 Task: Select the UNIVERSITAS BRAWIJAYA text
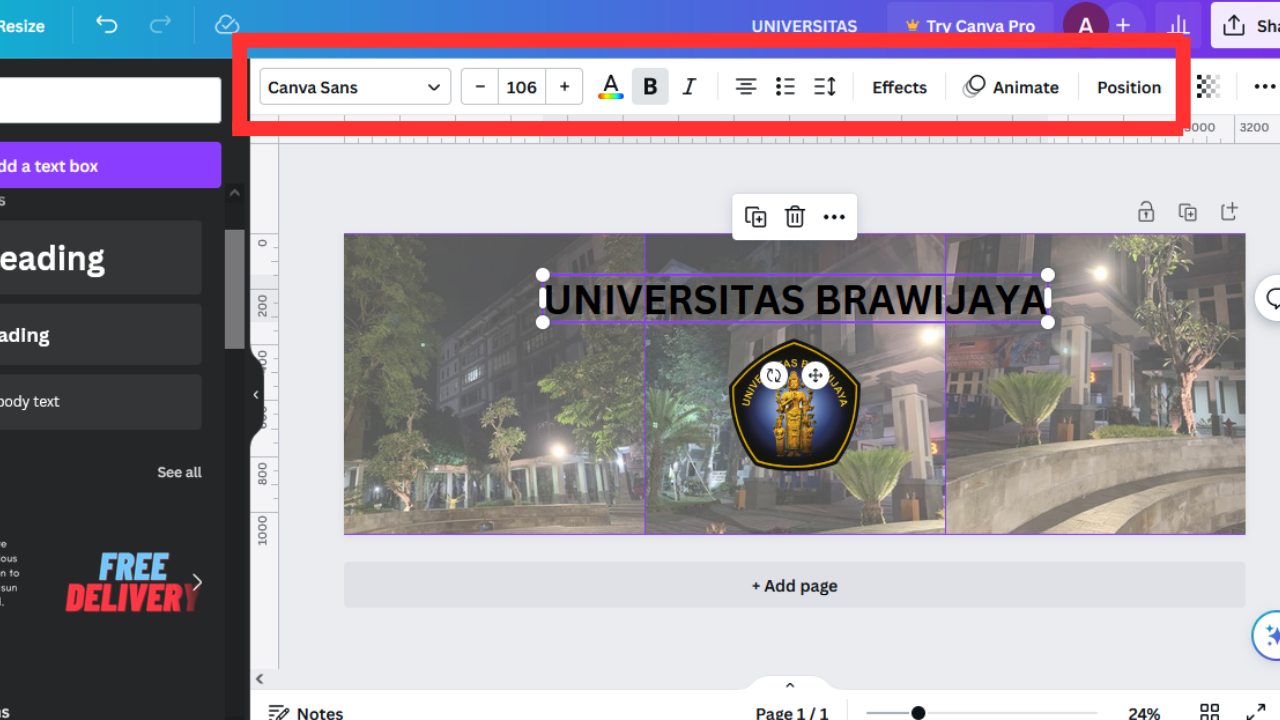[795, 299]
